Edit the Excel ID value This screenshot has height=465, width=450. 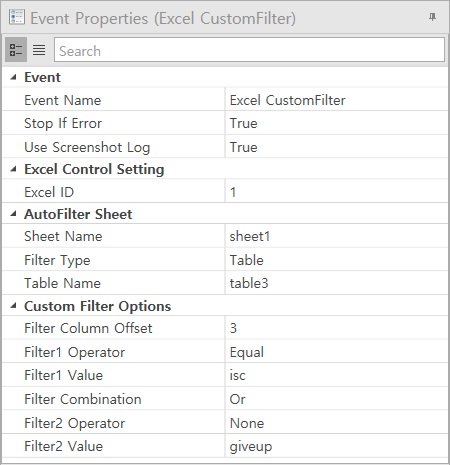336,192
